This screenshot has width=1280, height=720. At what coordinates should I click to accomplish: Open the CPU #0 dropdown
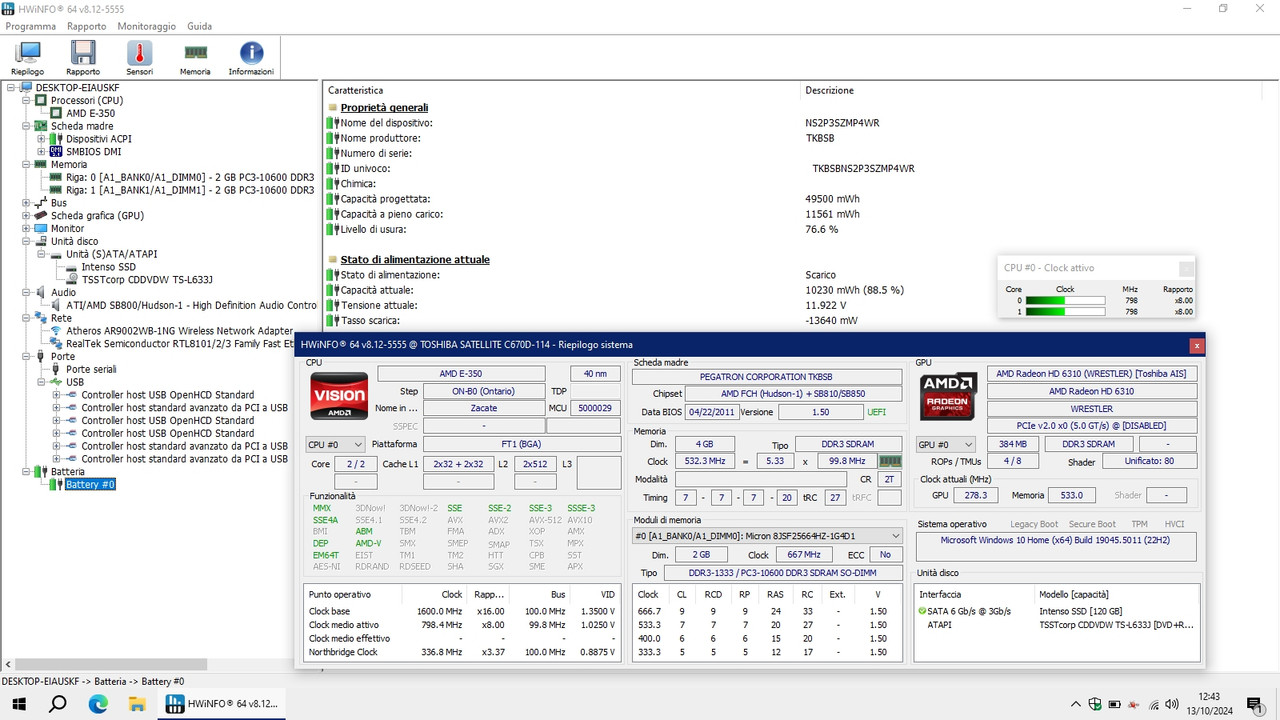335,444
